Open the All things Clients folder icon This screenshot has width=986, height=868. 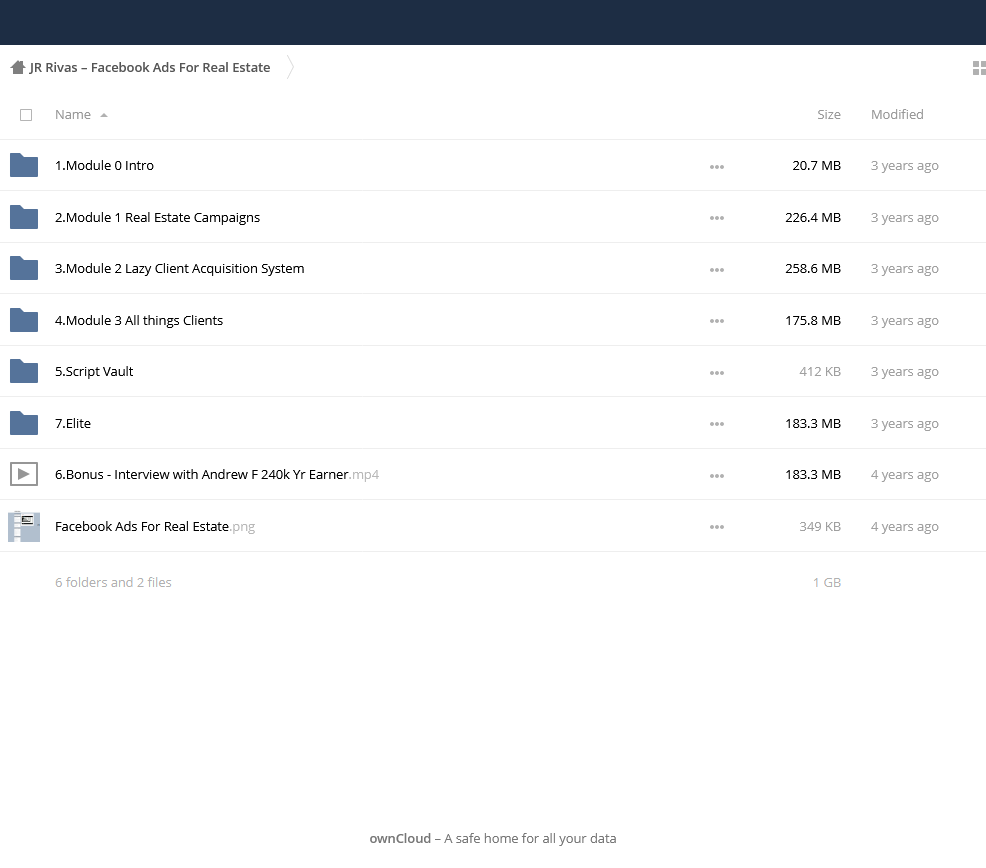tap(24, 320)
